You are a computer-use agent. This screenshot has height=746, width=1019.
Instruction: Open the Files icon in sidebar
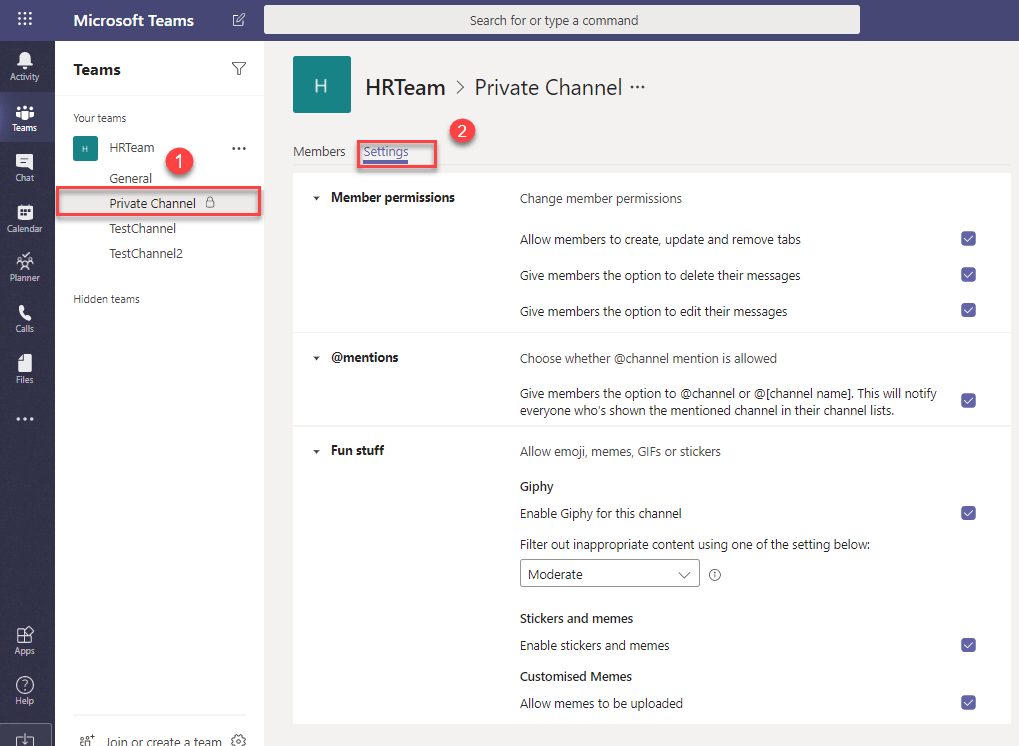click(25, 368)
